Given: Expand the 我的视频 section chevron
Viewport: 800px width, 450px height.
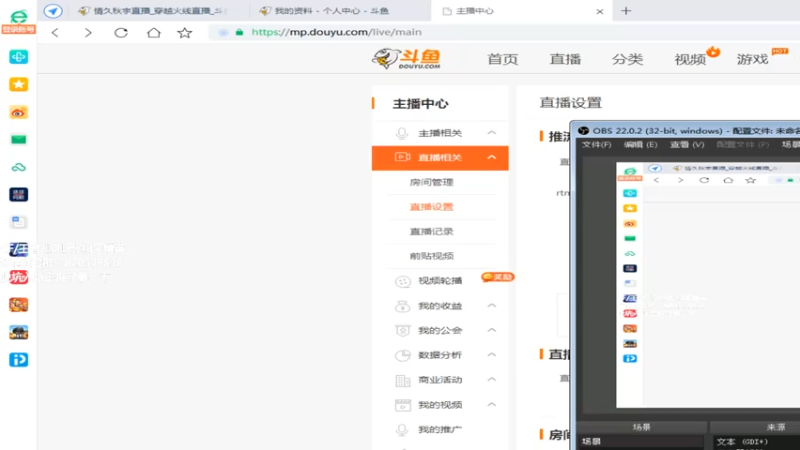Looking at the screenshot, I should (x=491, y=405).
